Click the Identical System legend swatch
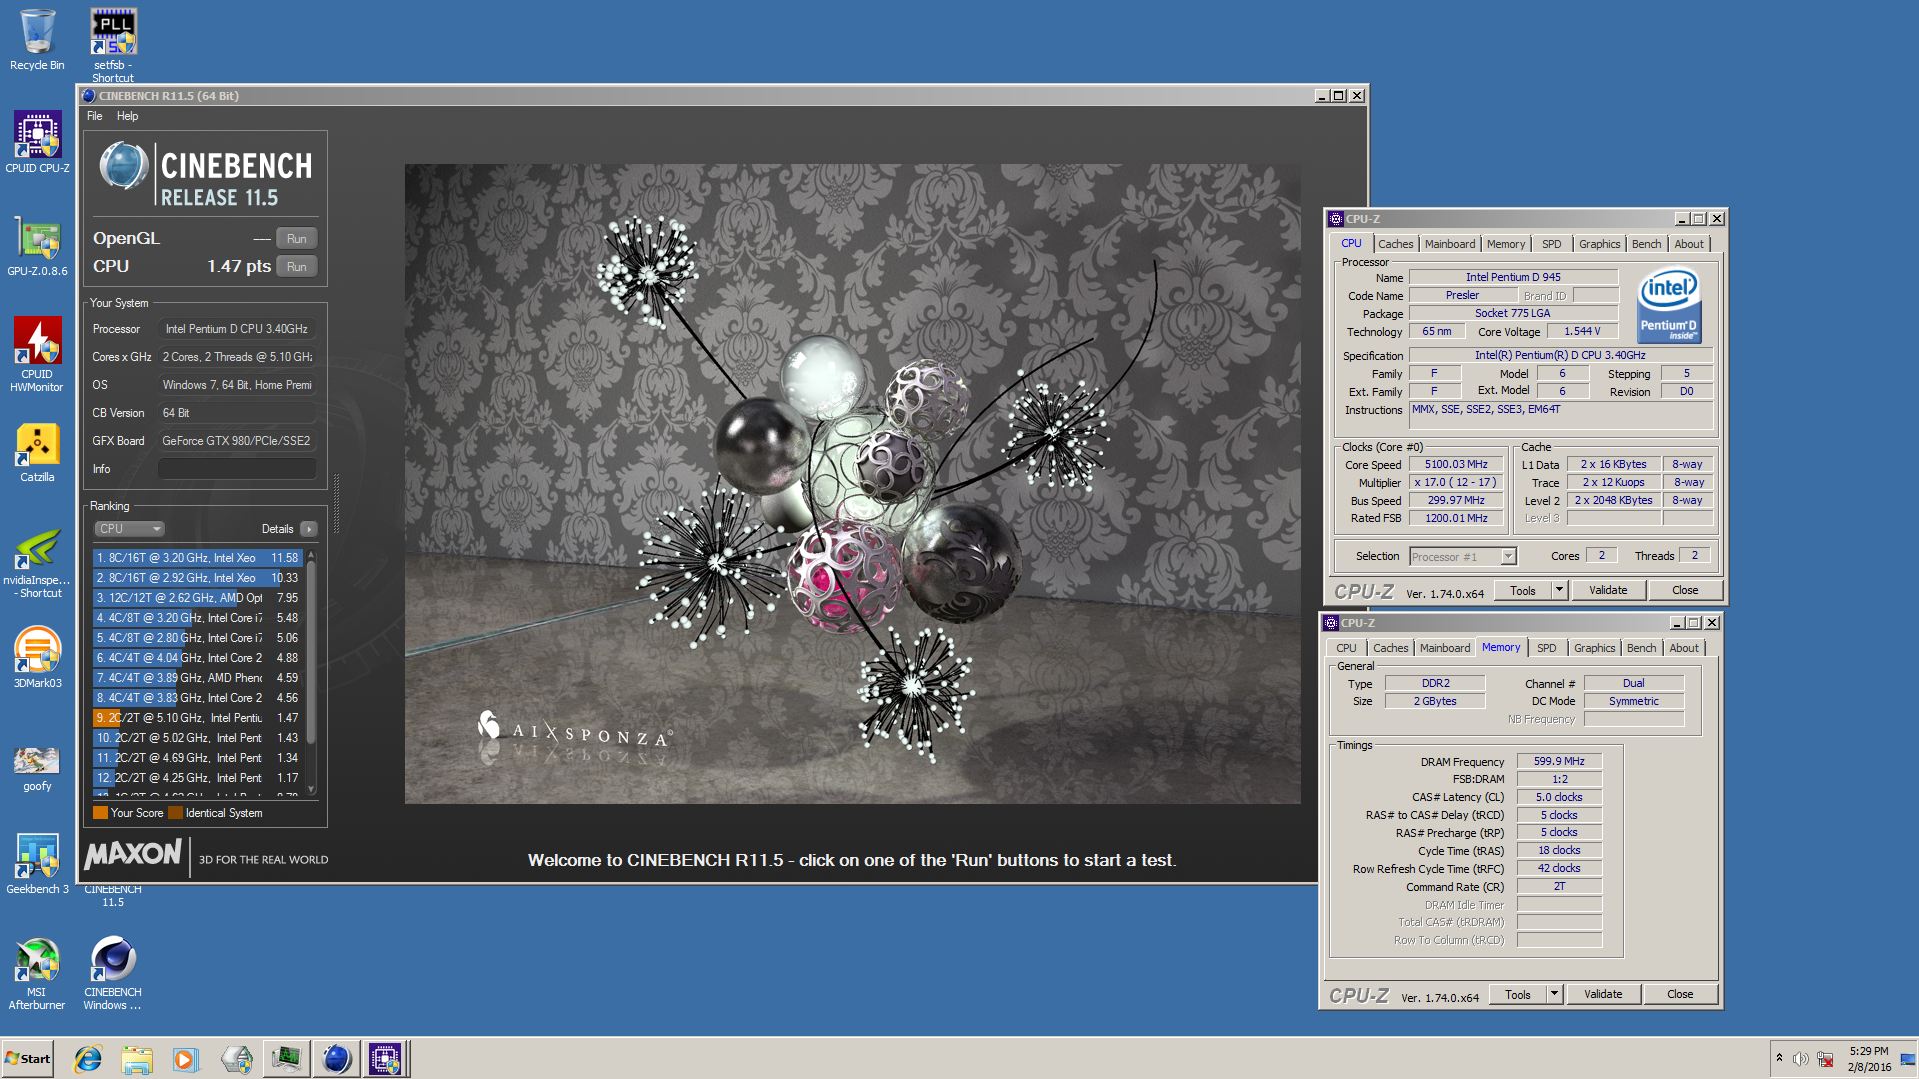 pos(176,813)
